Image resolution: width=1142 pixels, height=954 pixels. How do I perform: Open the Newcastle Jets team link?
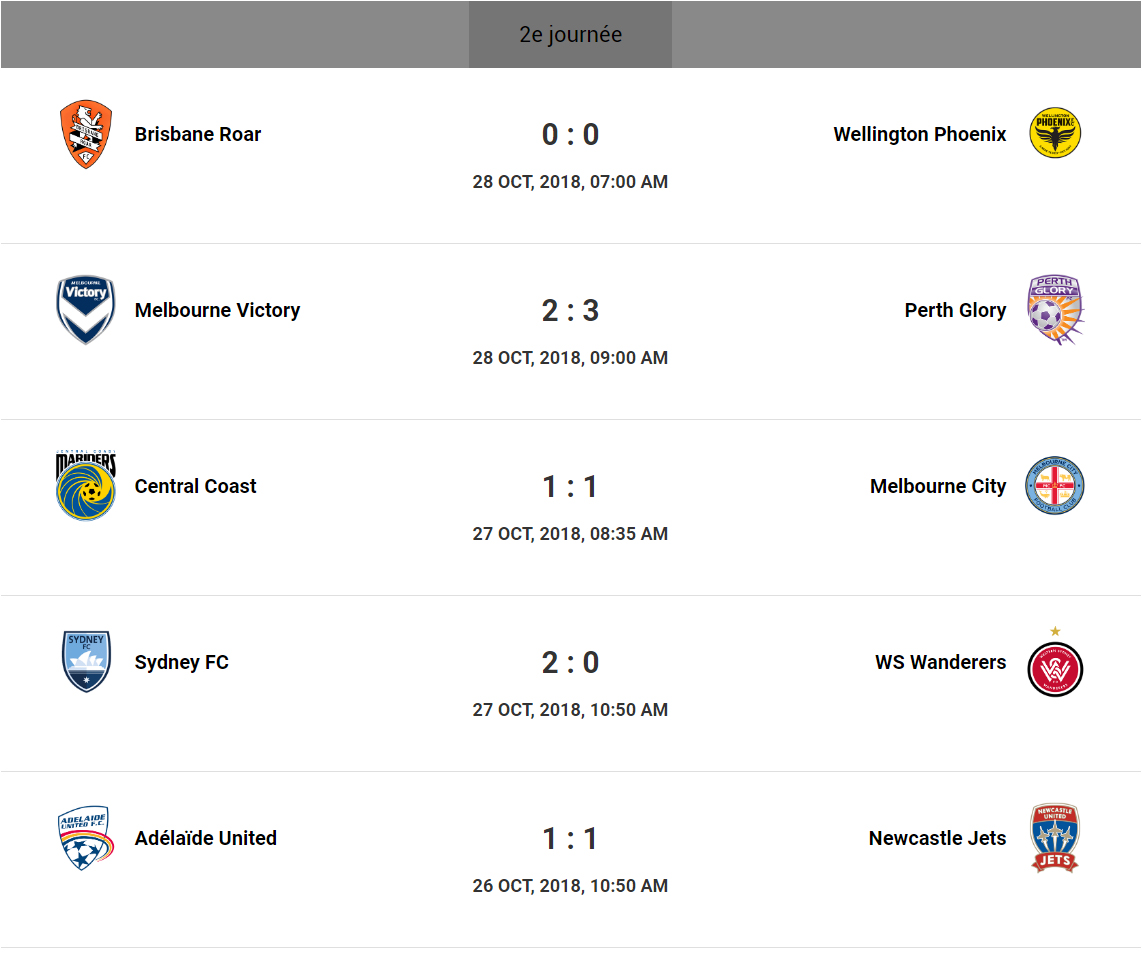pyautogui.click(x=937, y=838)
